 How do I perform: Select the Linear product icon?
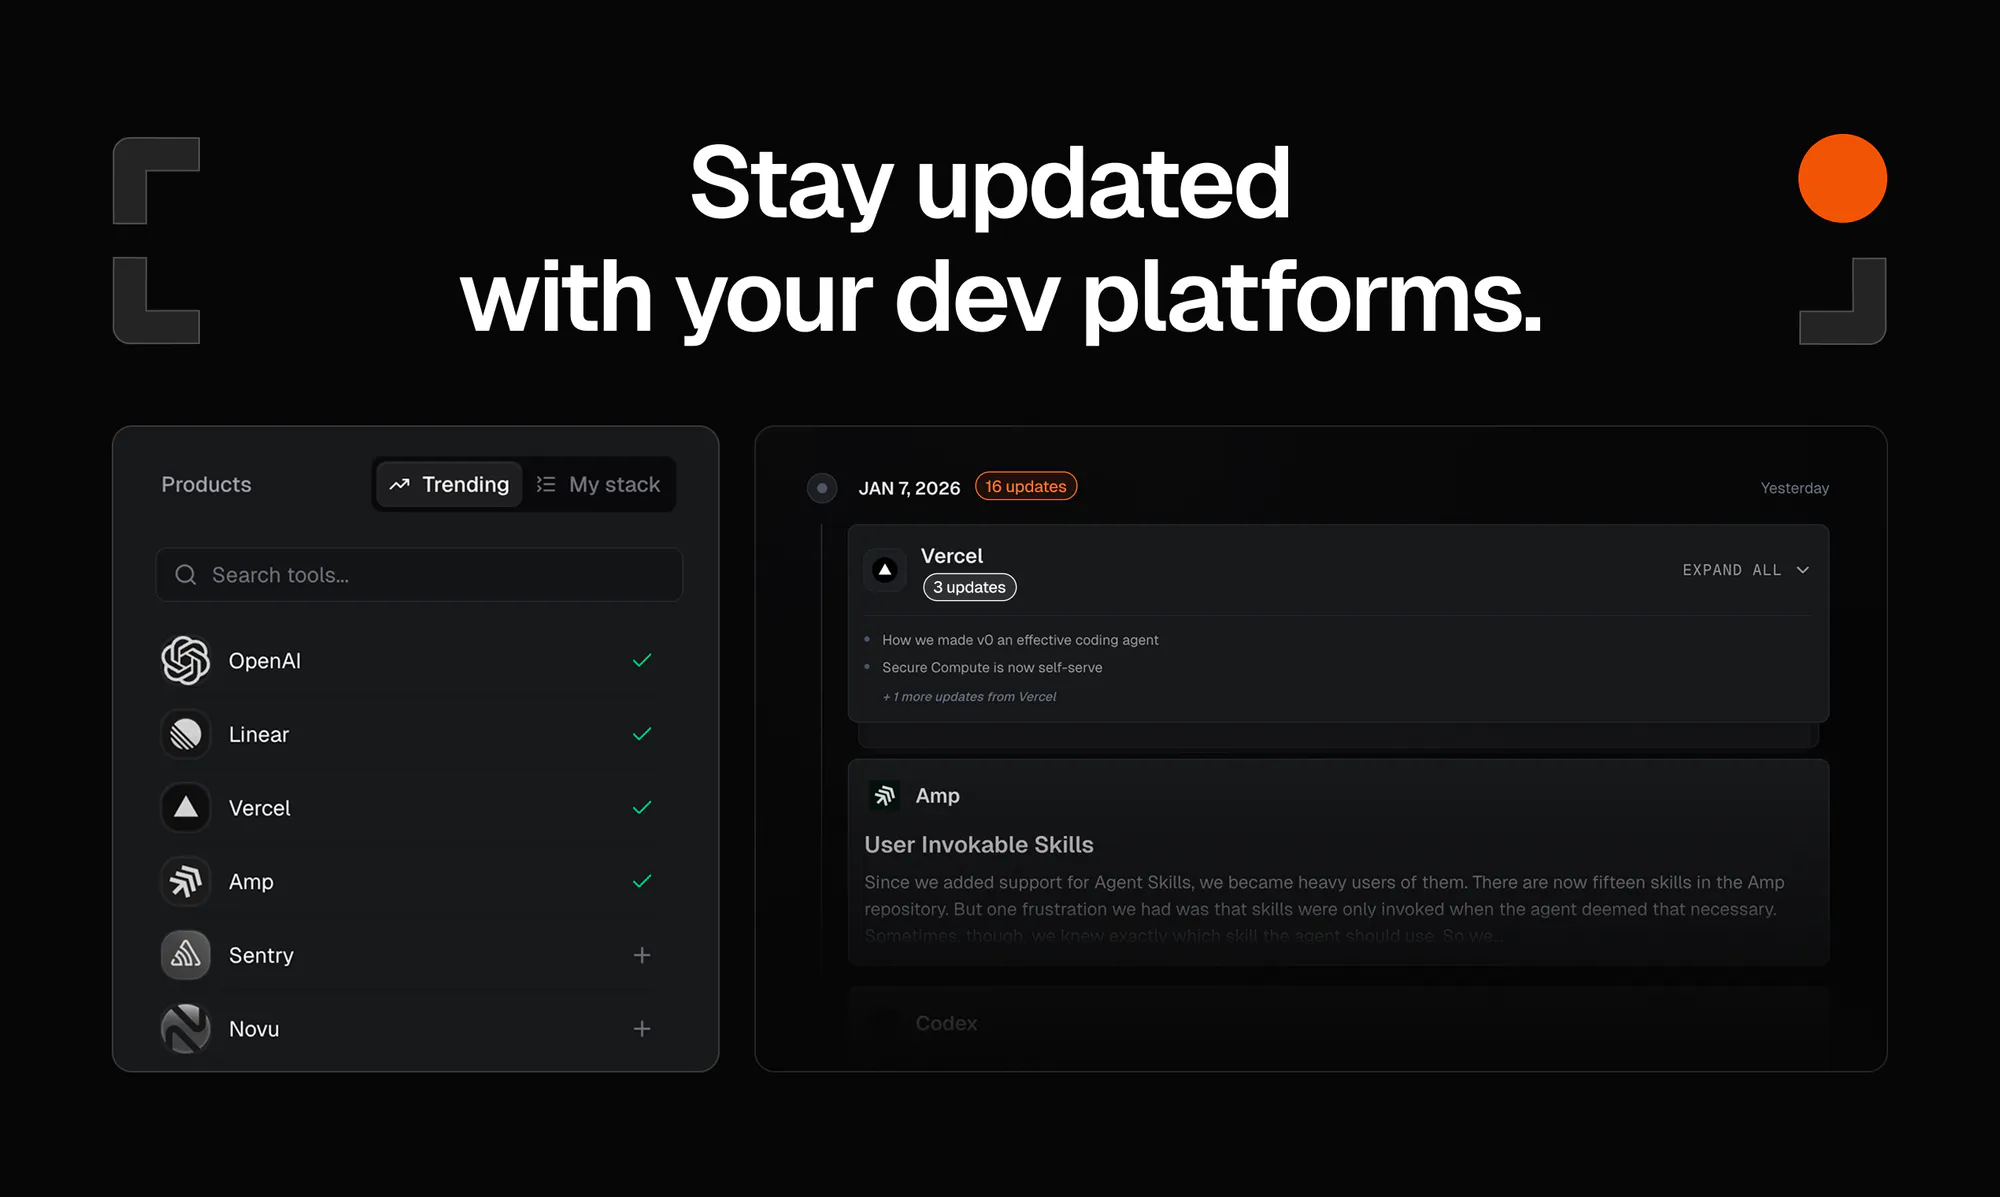coord(184,734)
